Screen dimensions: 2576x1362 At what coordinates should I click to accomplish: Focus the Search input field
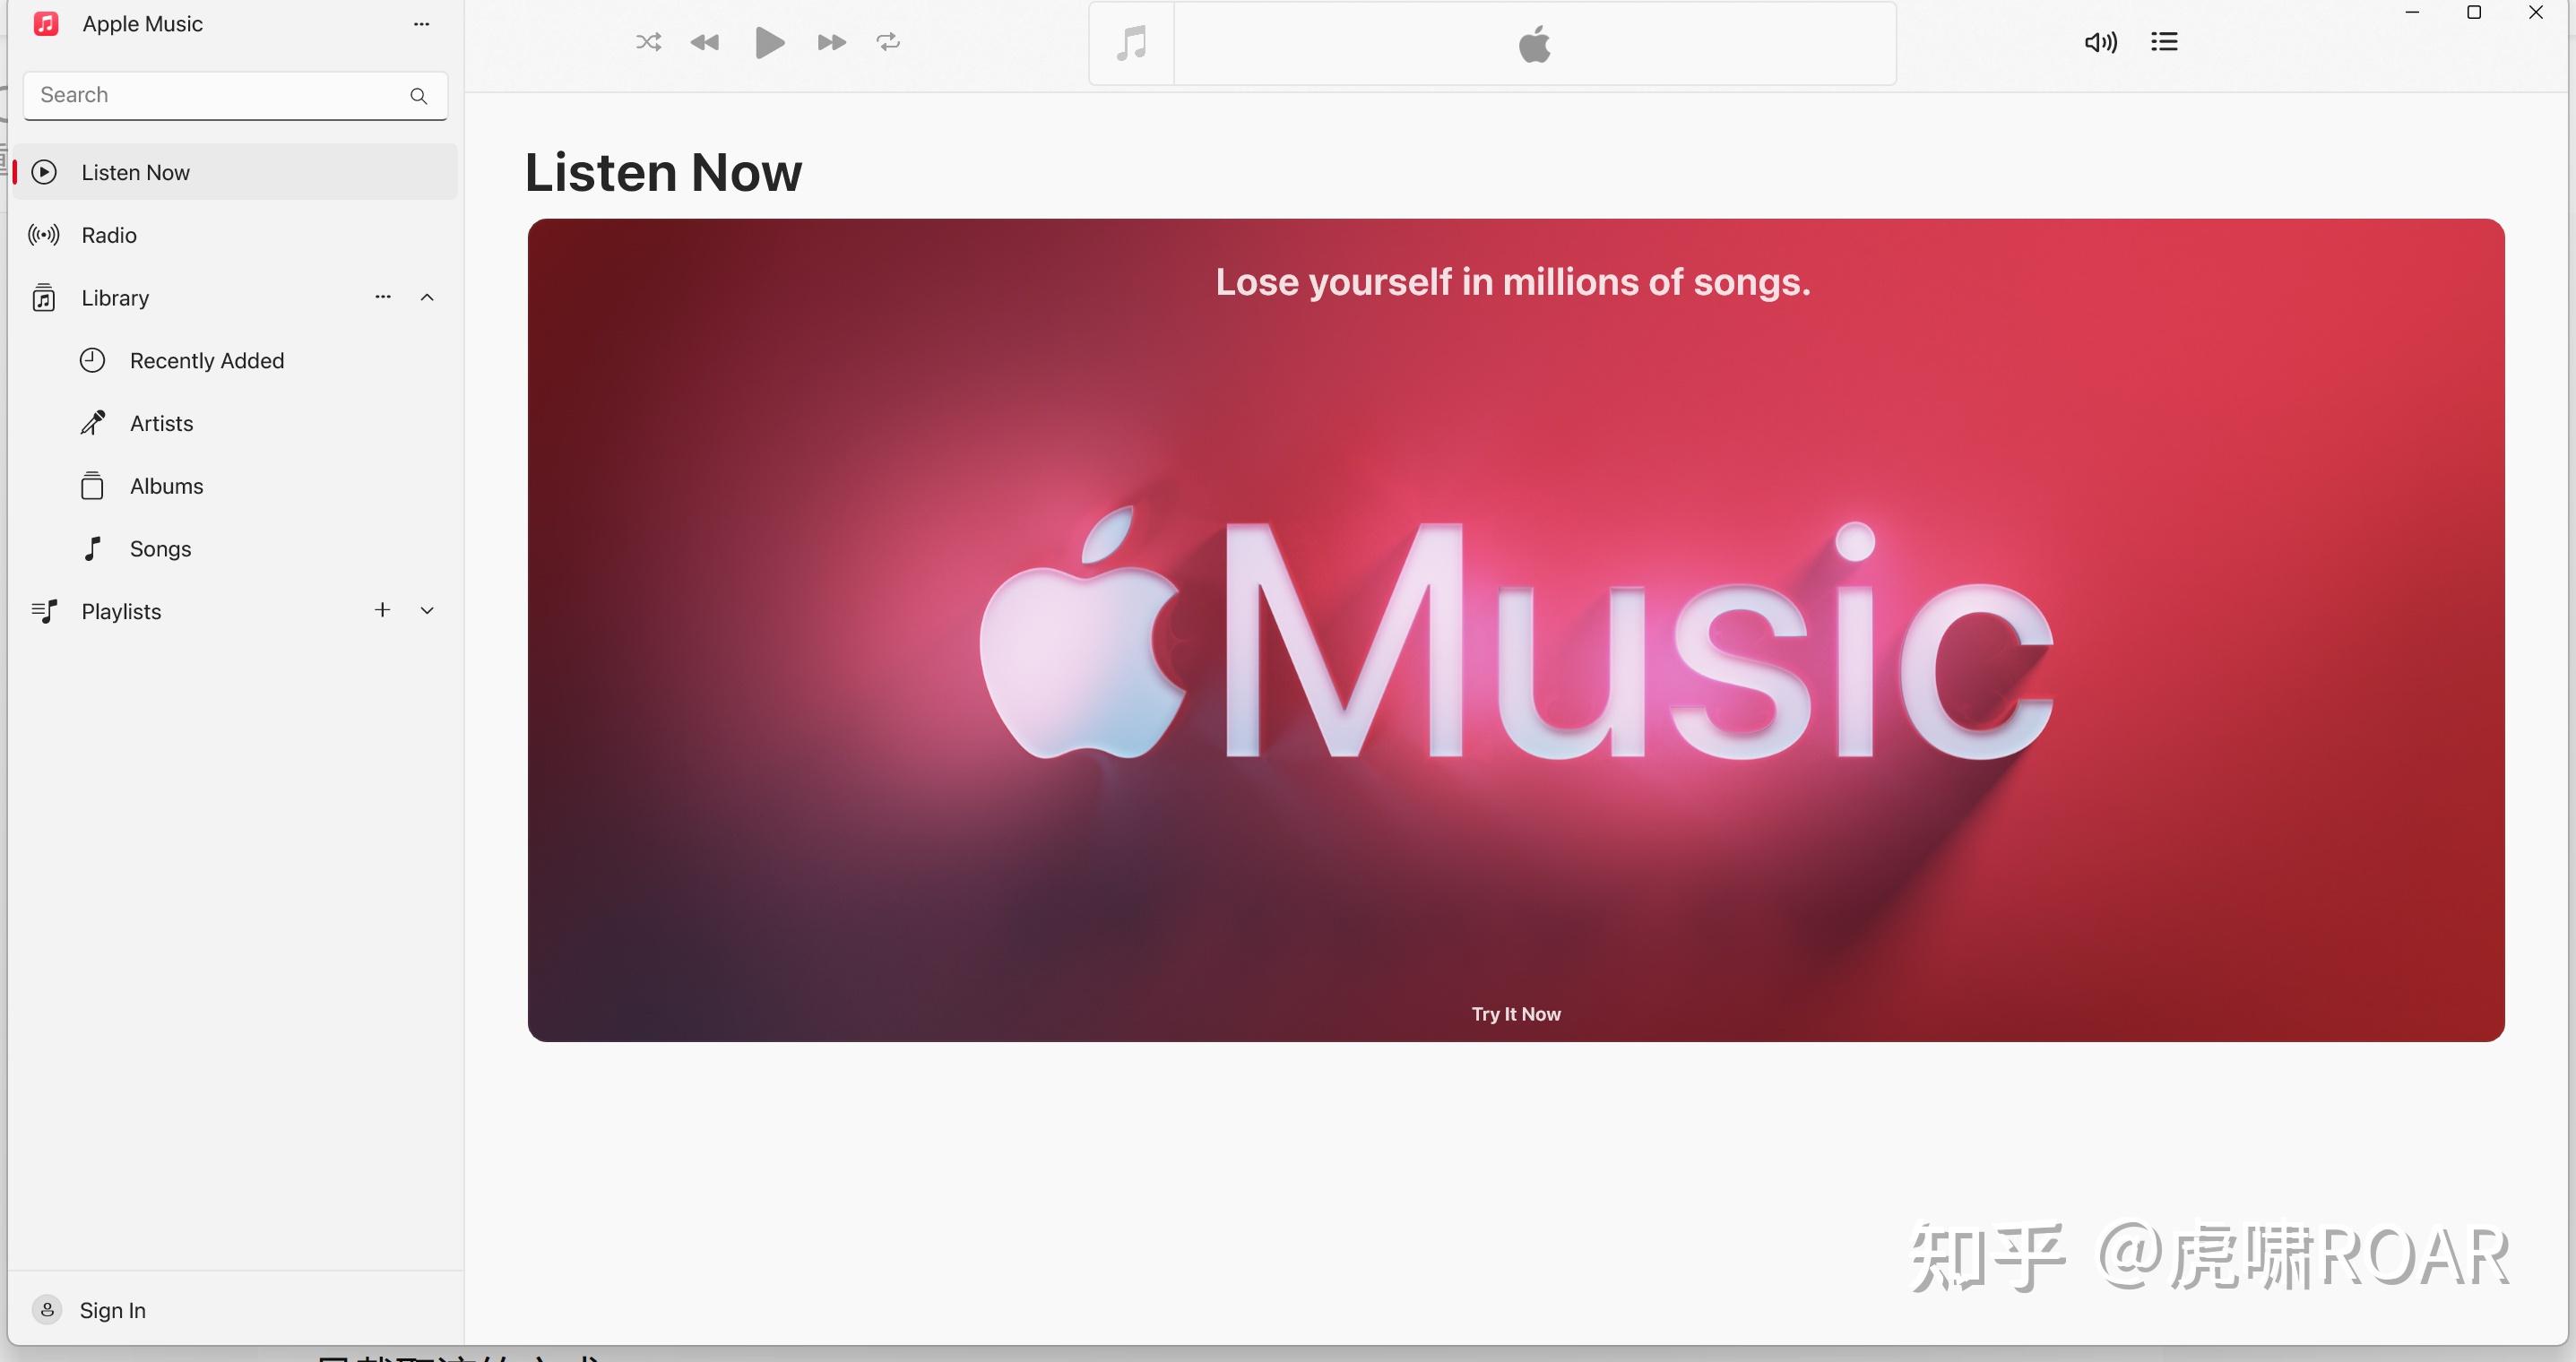pos(235,95)
